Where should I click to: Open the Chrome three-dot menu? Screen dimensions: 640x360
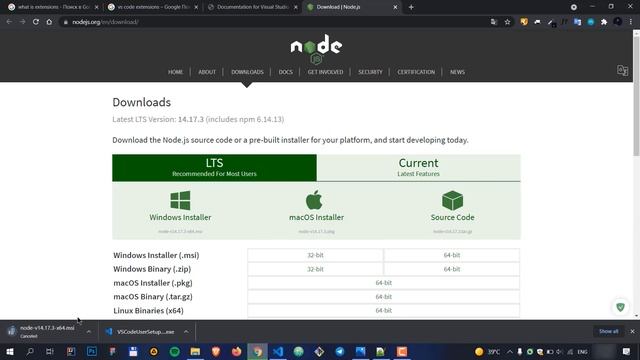tap(631, 22)
